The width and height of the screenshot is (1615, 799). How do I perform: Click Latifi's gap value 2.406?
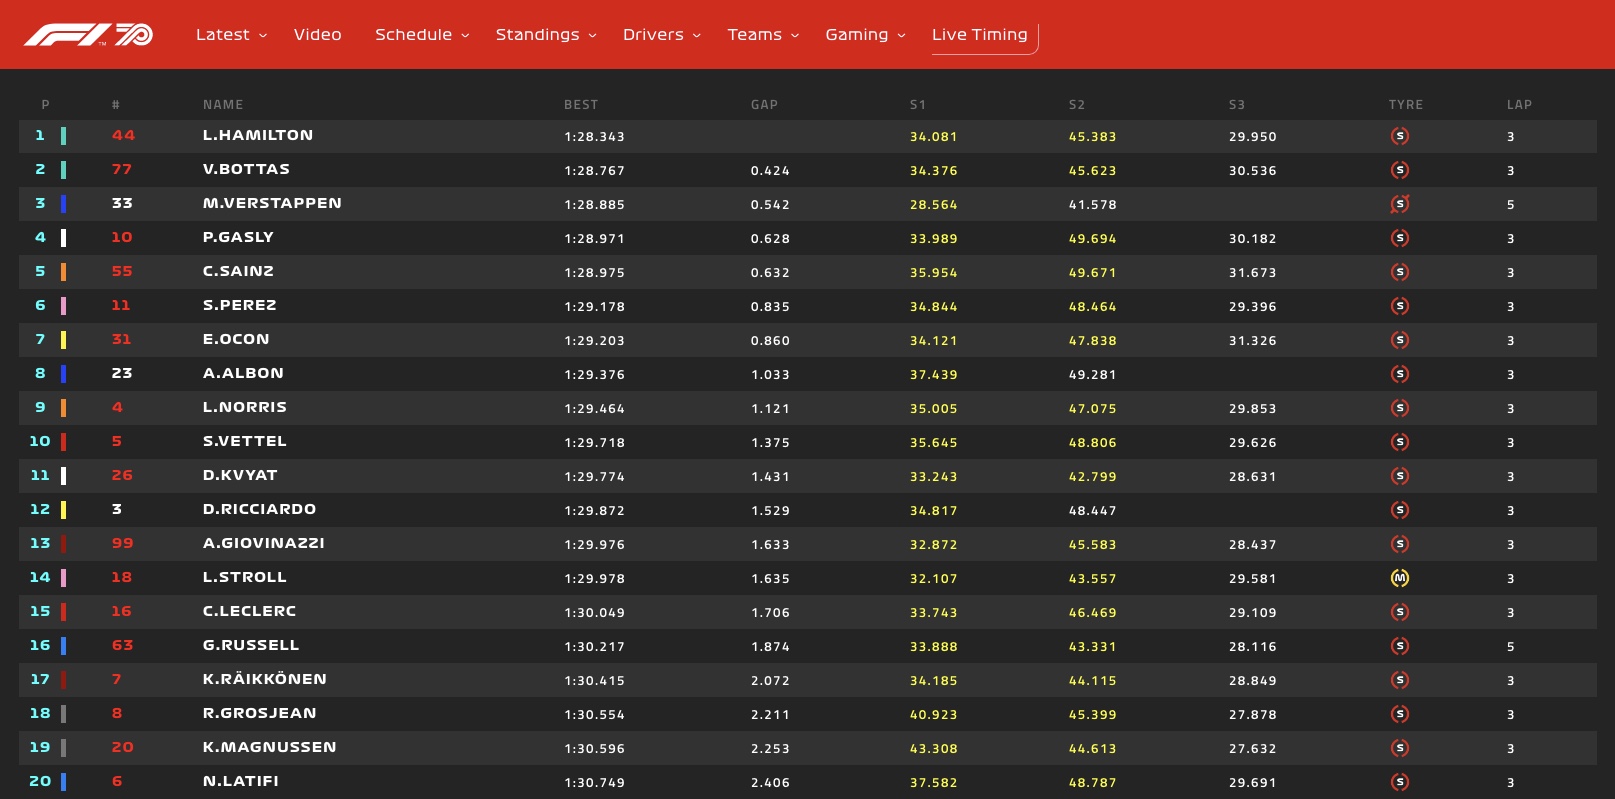pos(770,783)
